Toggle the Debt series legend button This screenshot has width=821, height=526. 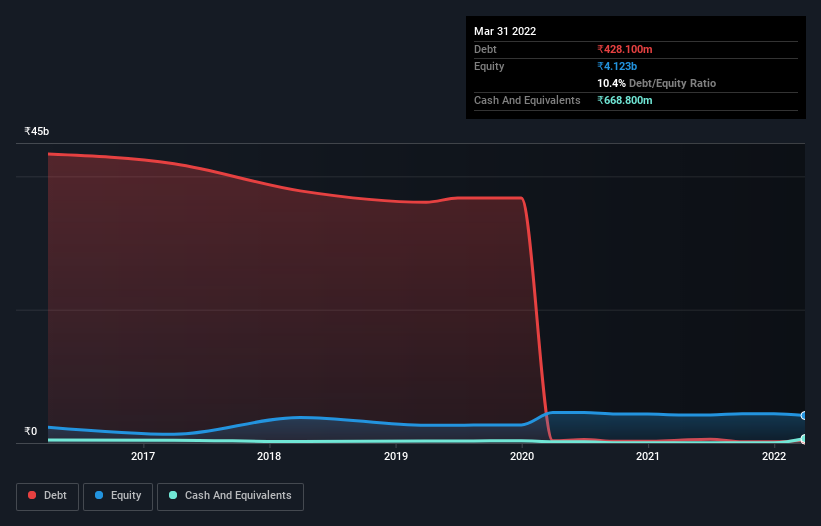[48, 496]
